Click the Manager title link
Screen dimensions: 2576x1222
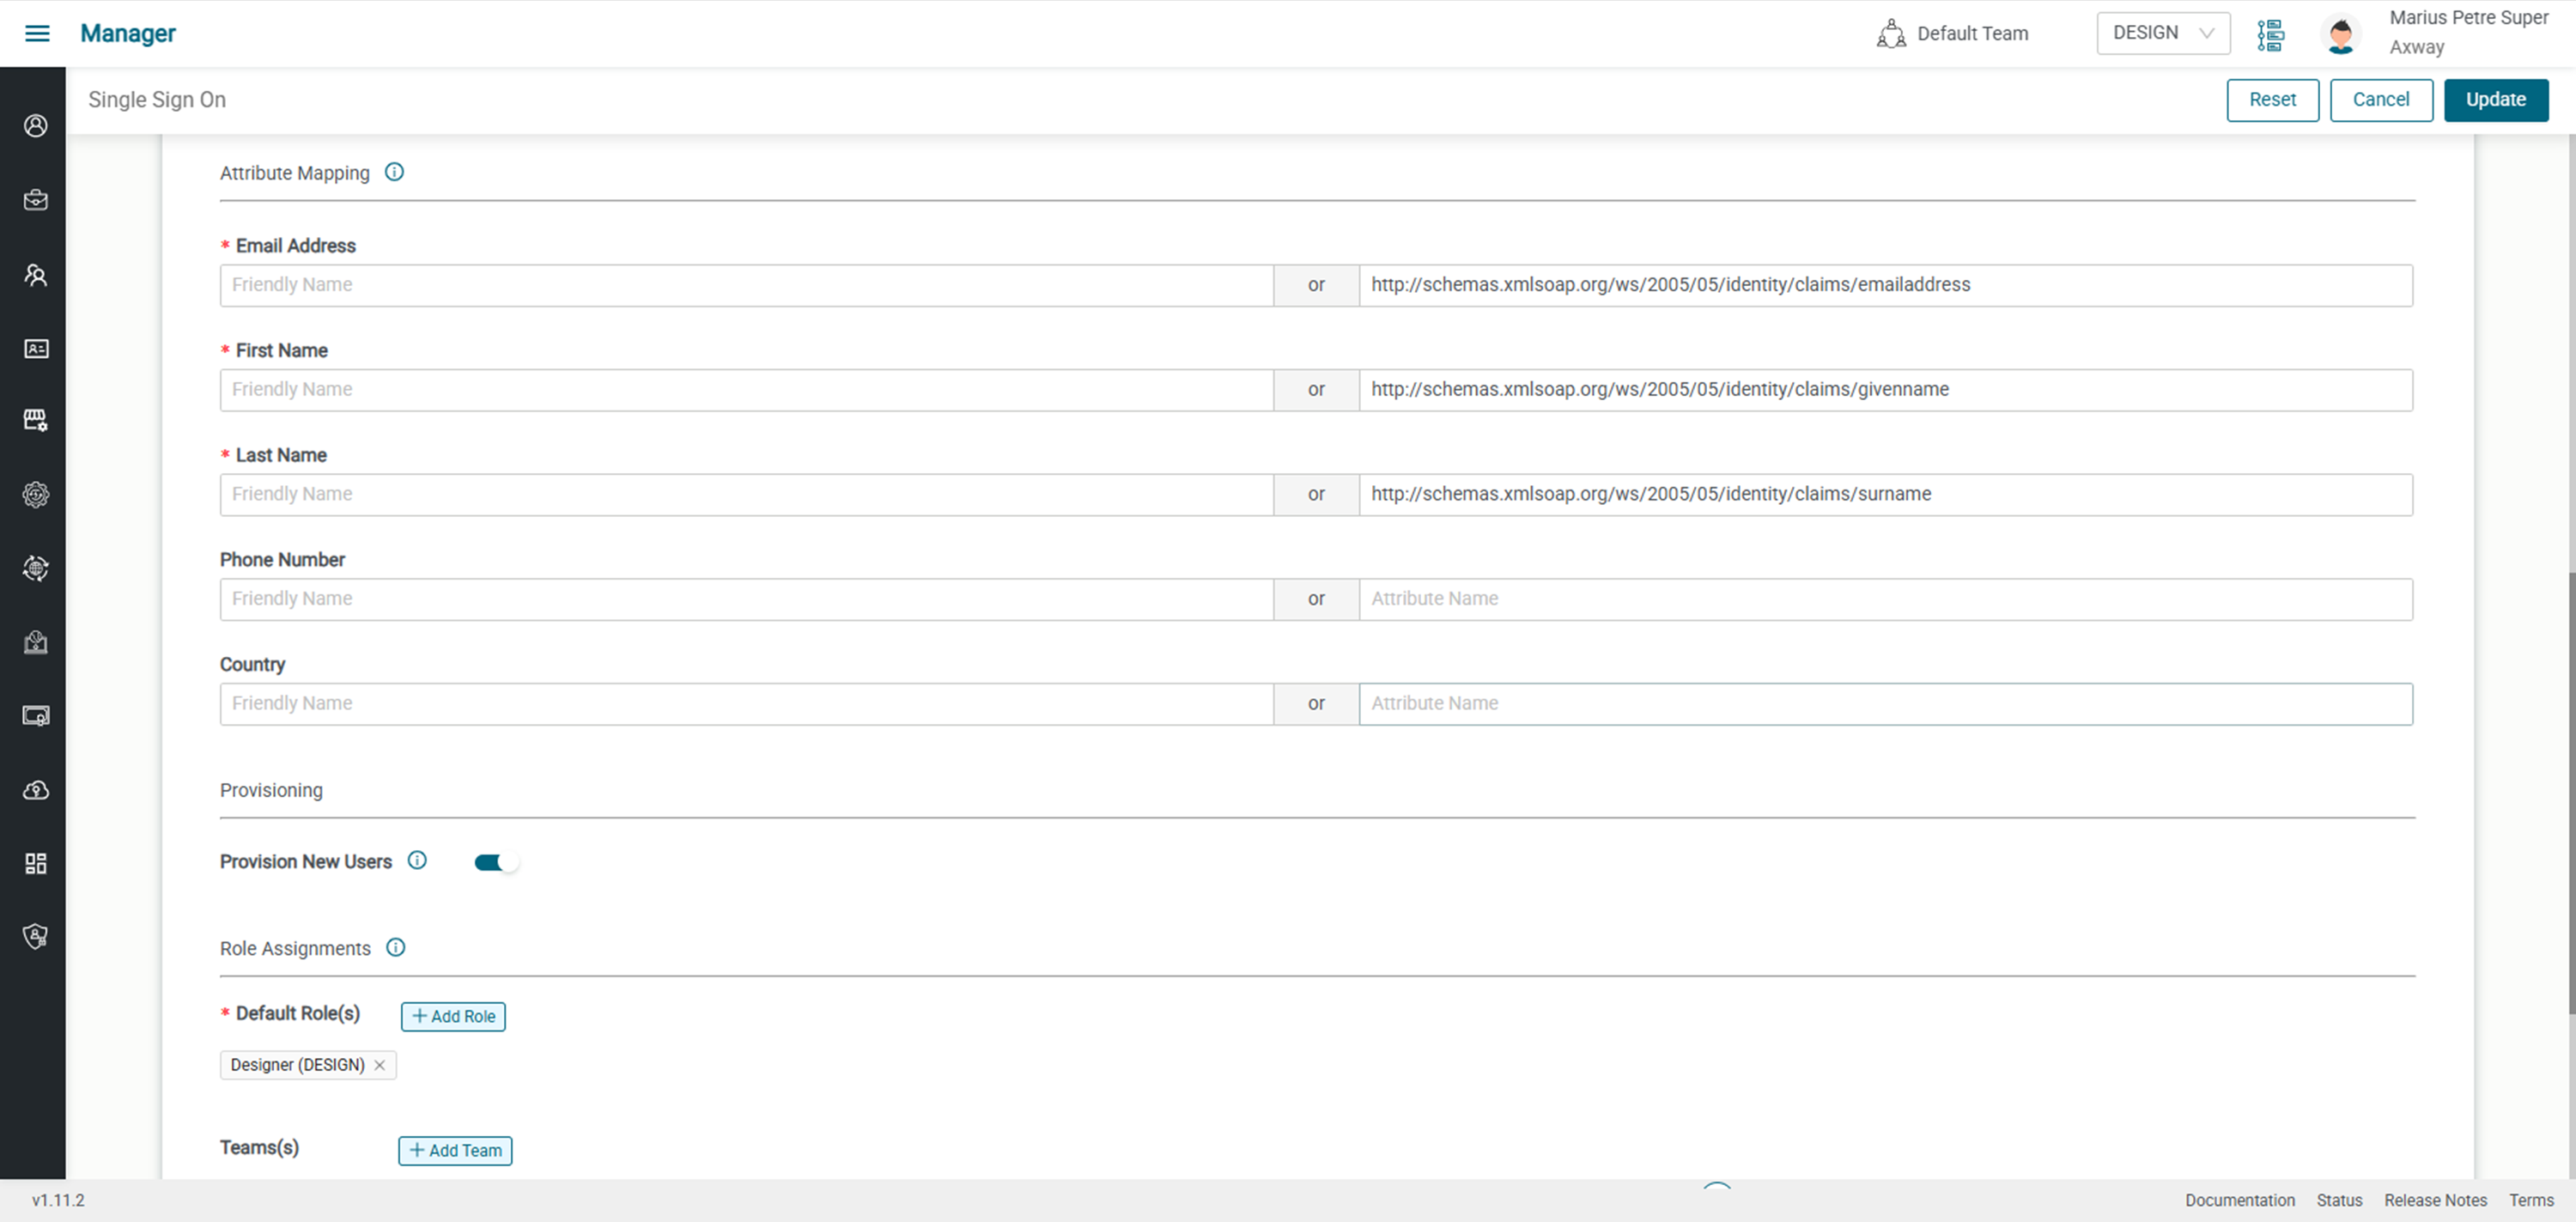[128, 33]
